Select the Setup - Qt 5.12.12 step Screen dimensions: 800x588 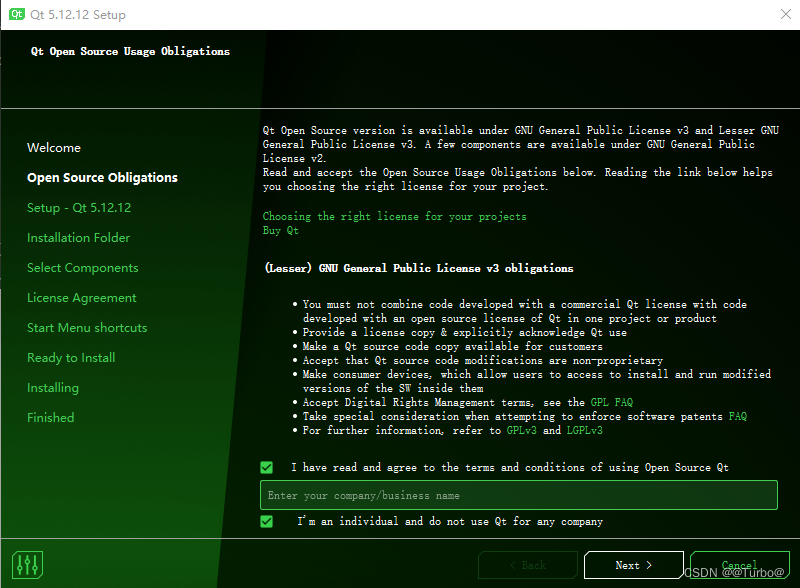pos(79,208)
